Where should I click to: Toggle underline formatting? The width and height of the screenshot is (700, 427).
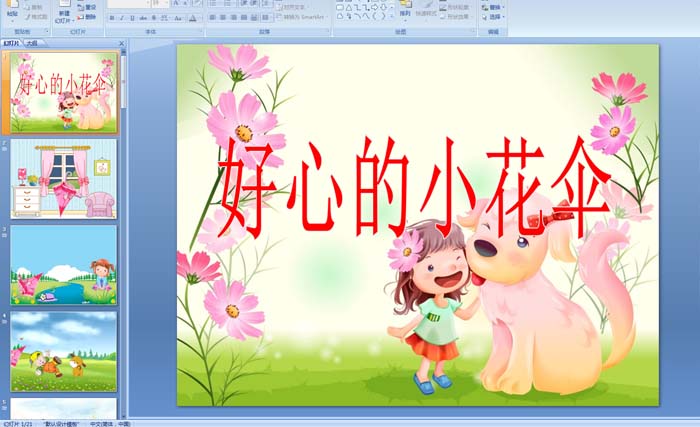[x=132, y=18]
